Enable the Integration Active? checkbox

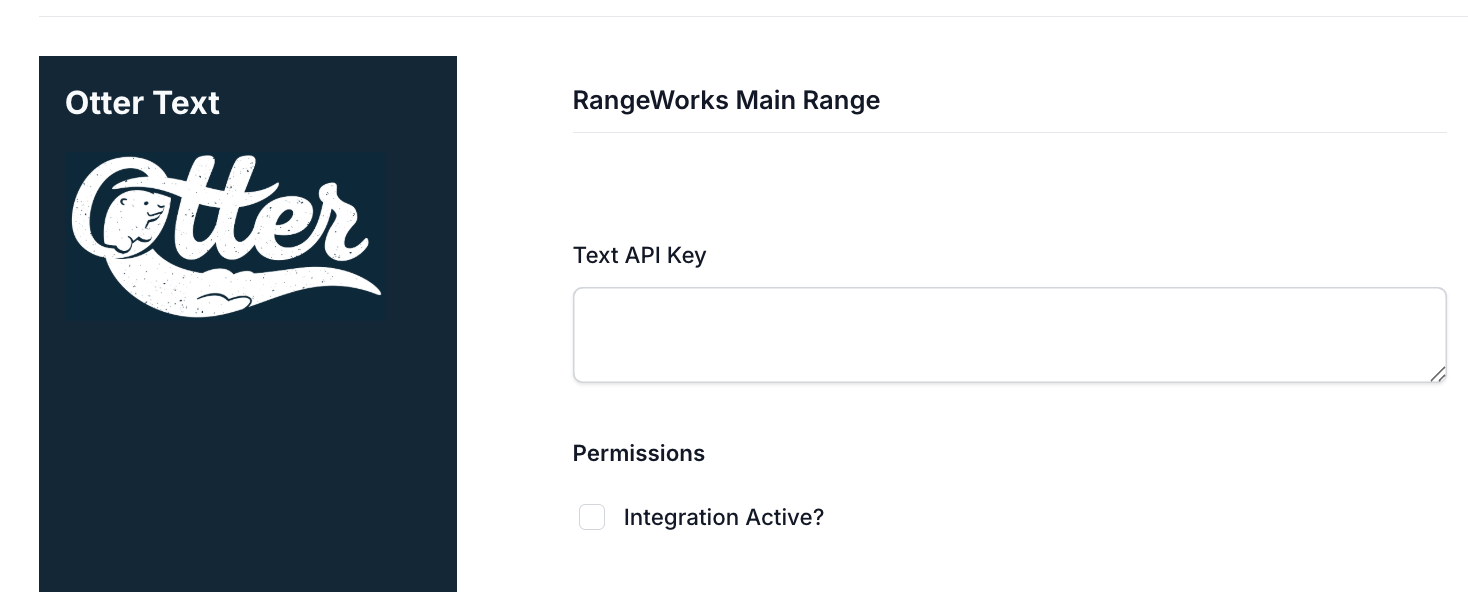click(x=592, y=517)
